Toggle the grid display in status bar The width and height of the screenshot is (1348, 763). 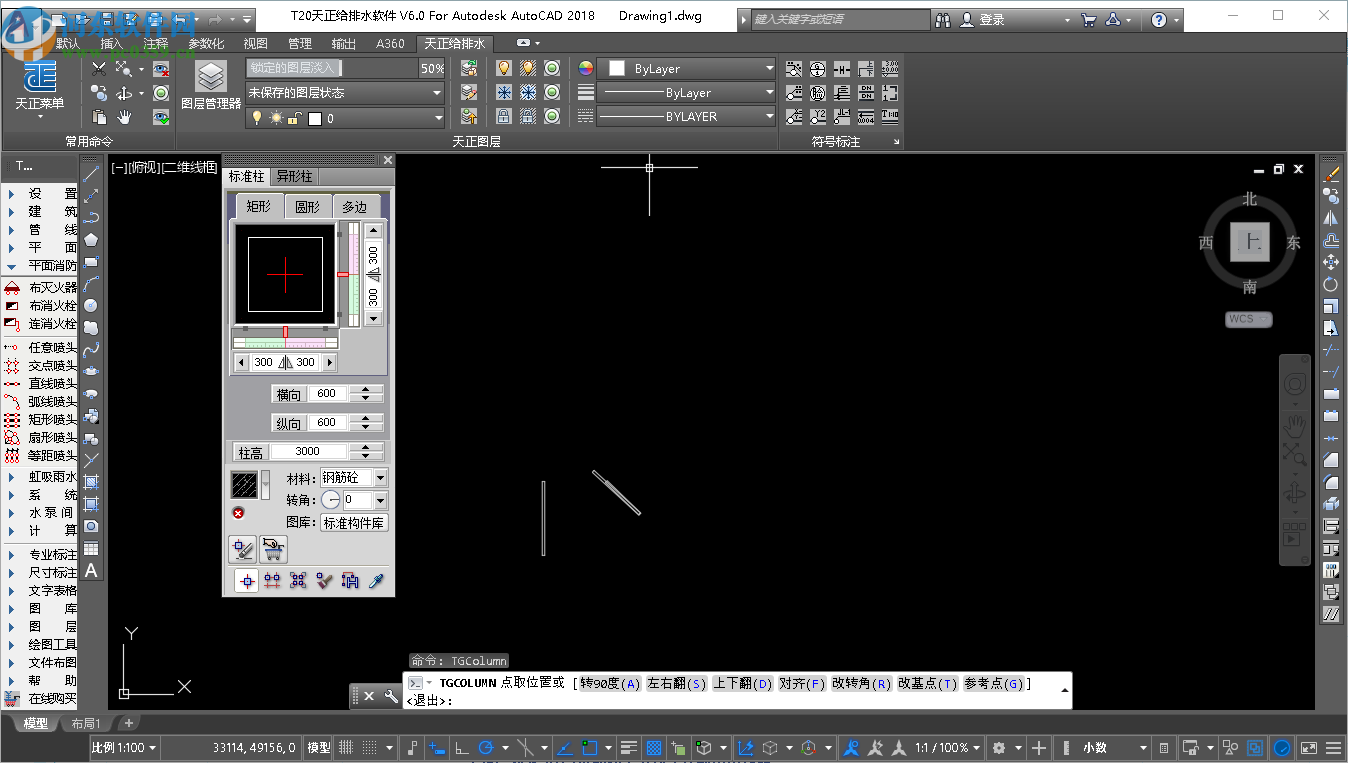tap(346, 747)
